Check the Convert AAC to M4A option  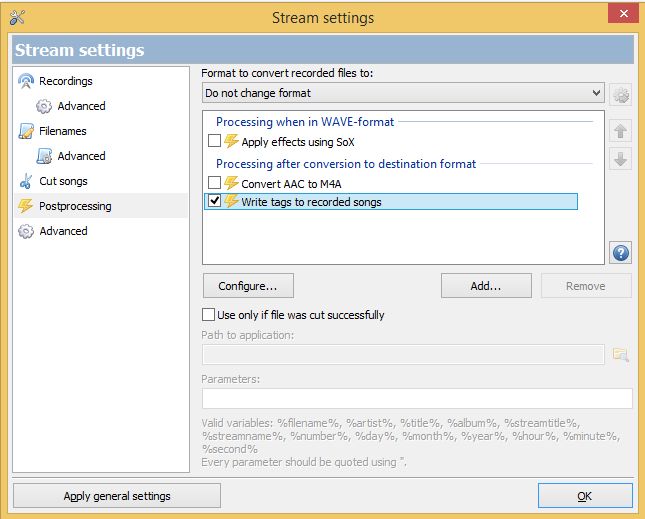tap(214, 183)
